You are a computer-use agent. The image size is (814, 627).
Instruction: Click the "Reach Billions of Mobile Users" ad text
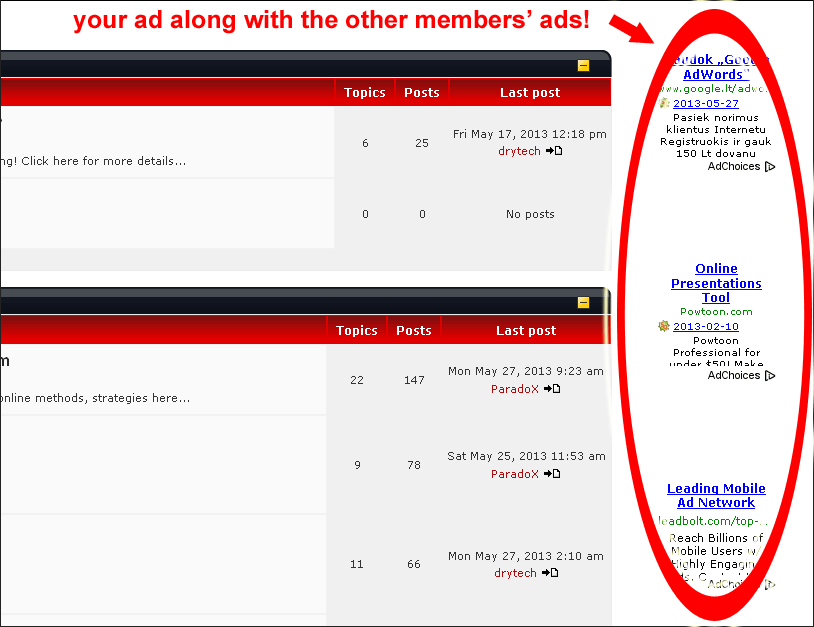[x=716, y=544]
